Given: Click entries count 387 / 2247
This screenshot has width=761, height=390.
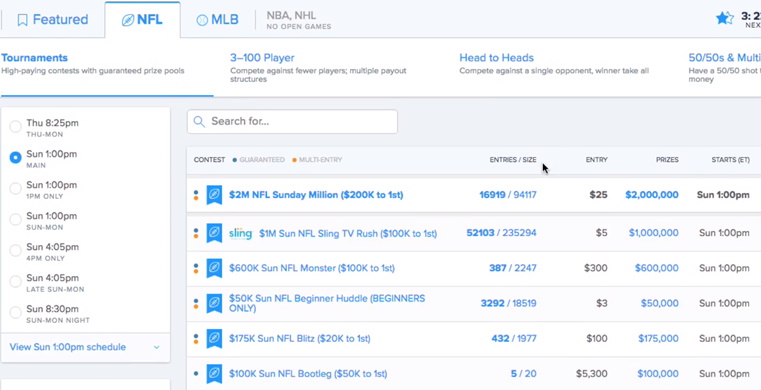Looking at the screenshot, I should [x=513, y=268].
